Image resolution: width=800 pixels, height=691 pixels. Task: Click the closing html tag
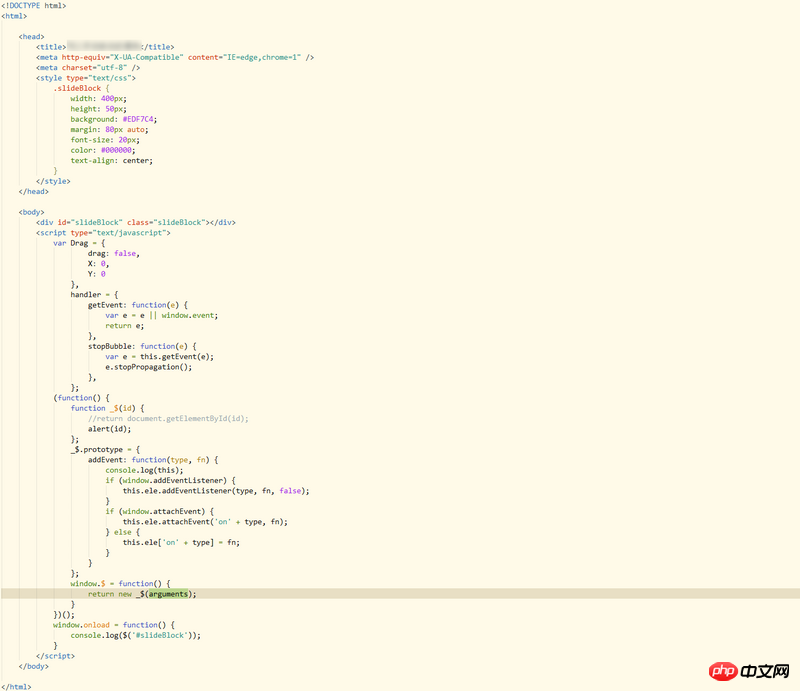[16, 687]
